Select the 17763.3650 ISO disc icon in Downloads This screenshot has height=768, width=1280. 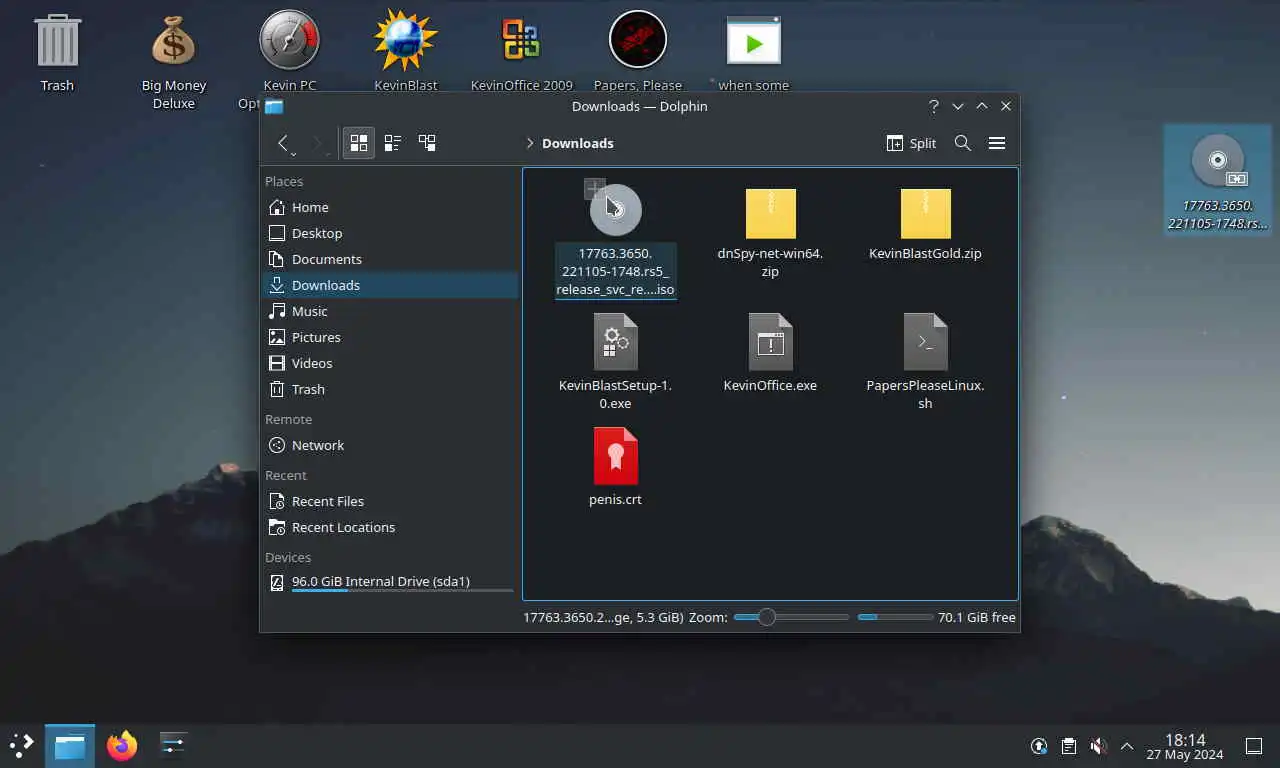pos(616,210)
